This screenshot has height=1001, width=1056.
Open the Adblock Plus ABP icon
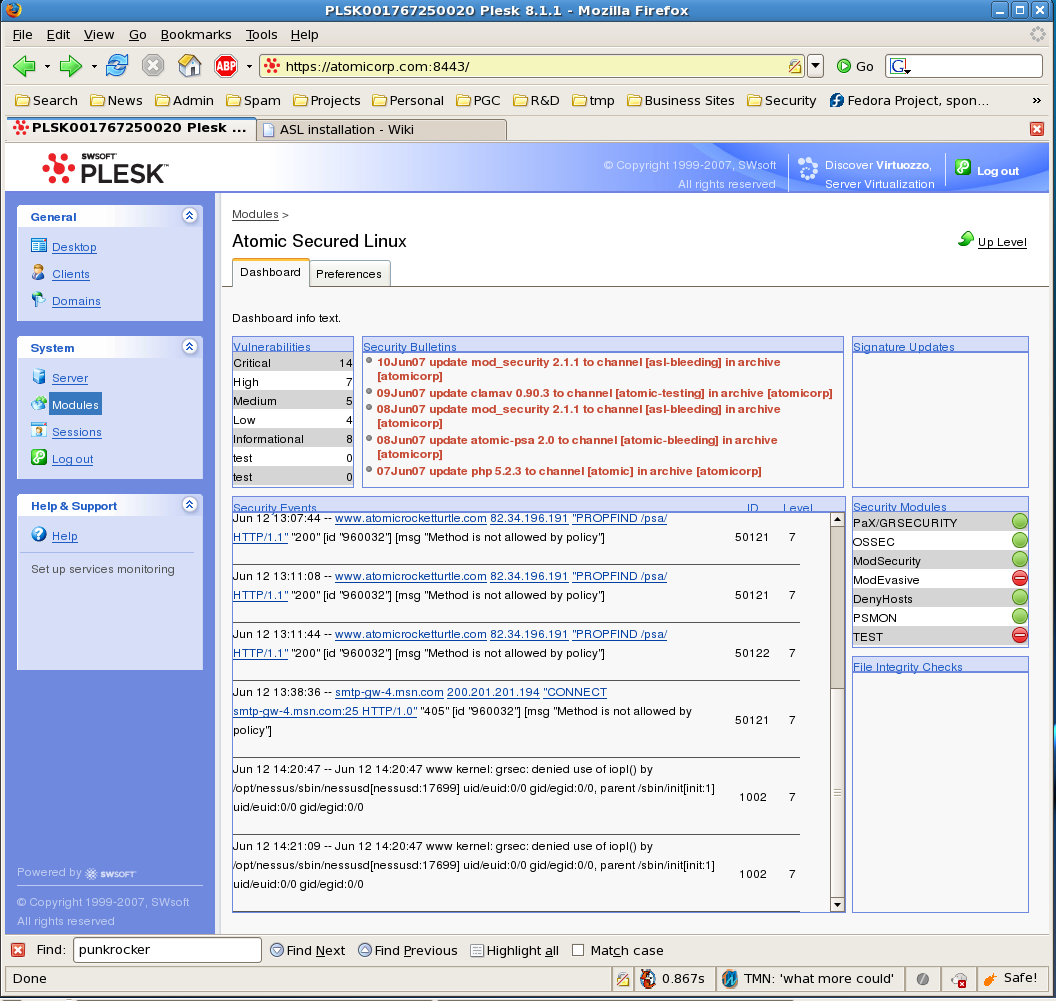226,66
